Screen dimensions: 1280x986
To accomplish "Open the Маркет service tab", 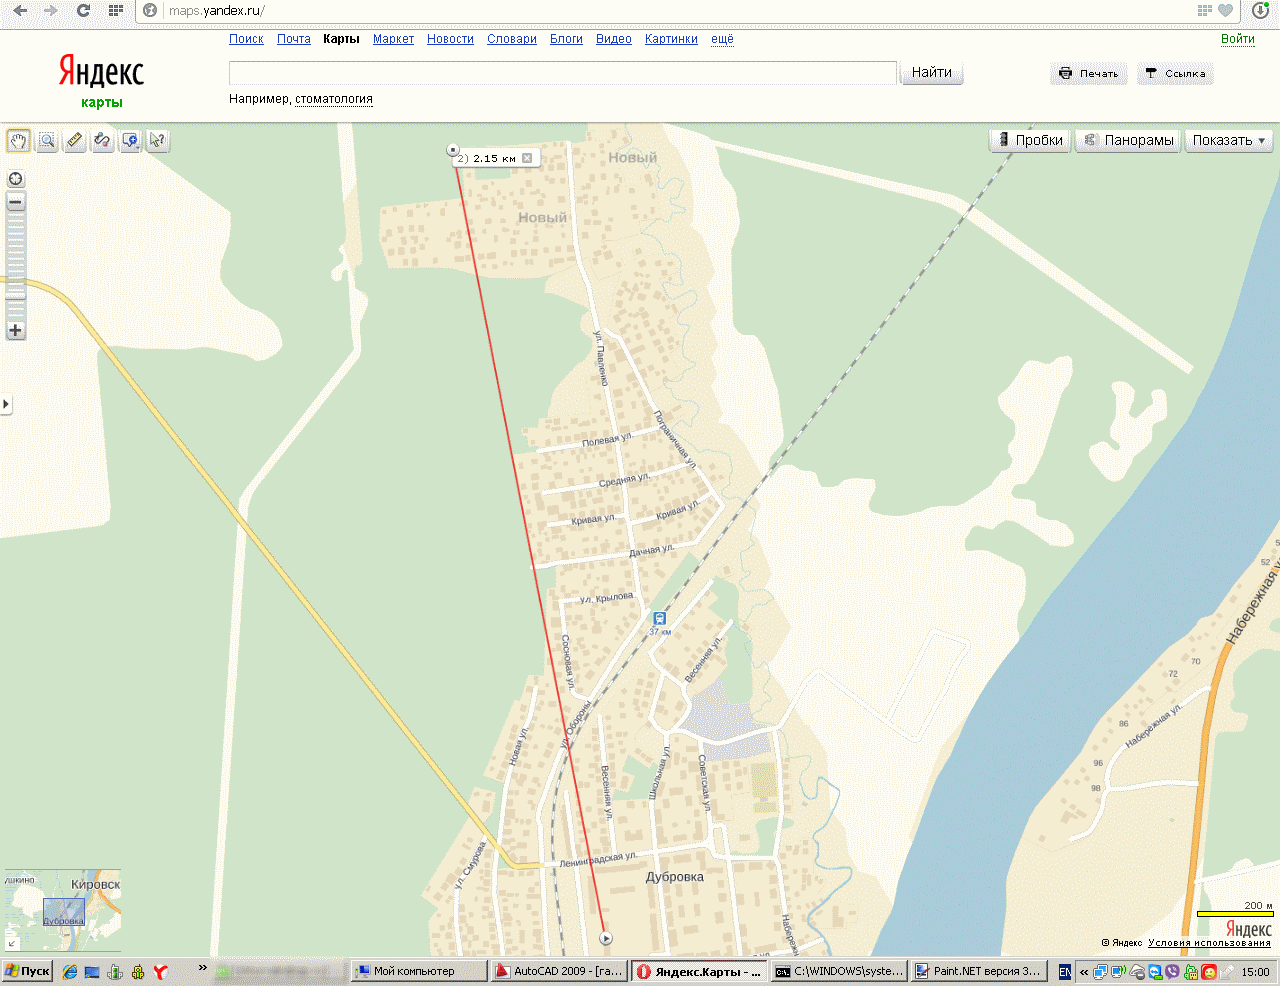I will [393, 39].
